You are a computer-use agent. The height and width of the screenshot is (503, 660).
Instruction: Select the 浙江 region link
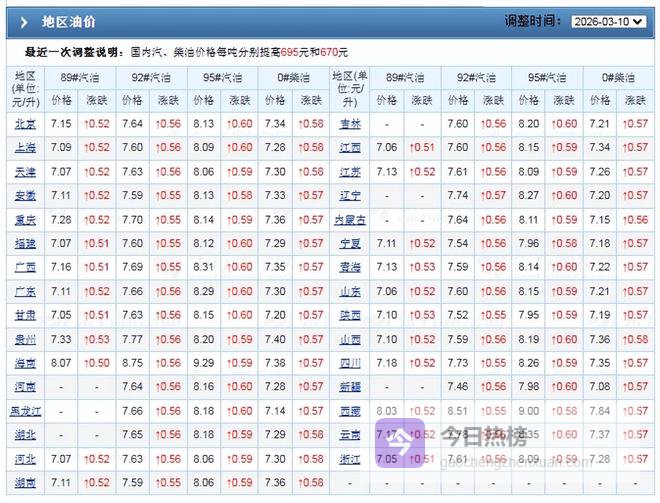pos(350,459)
